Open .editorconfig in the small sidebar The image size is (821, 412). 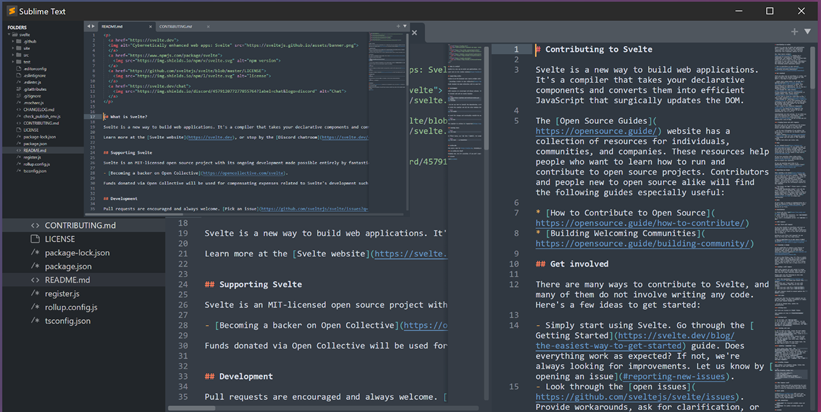click(x=35, y=69)
